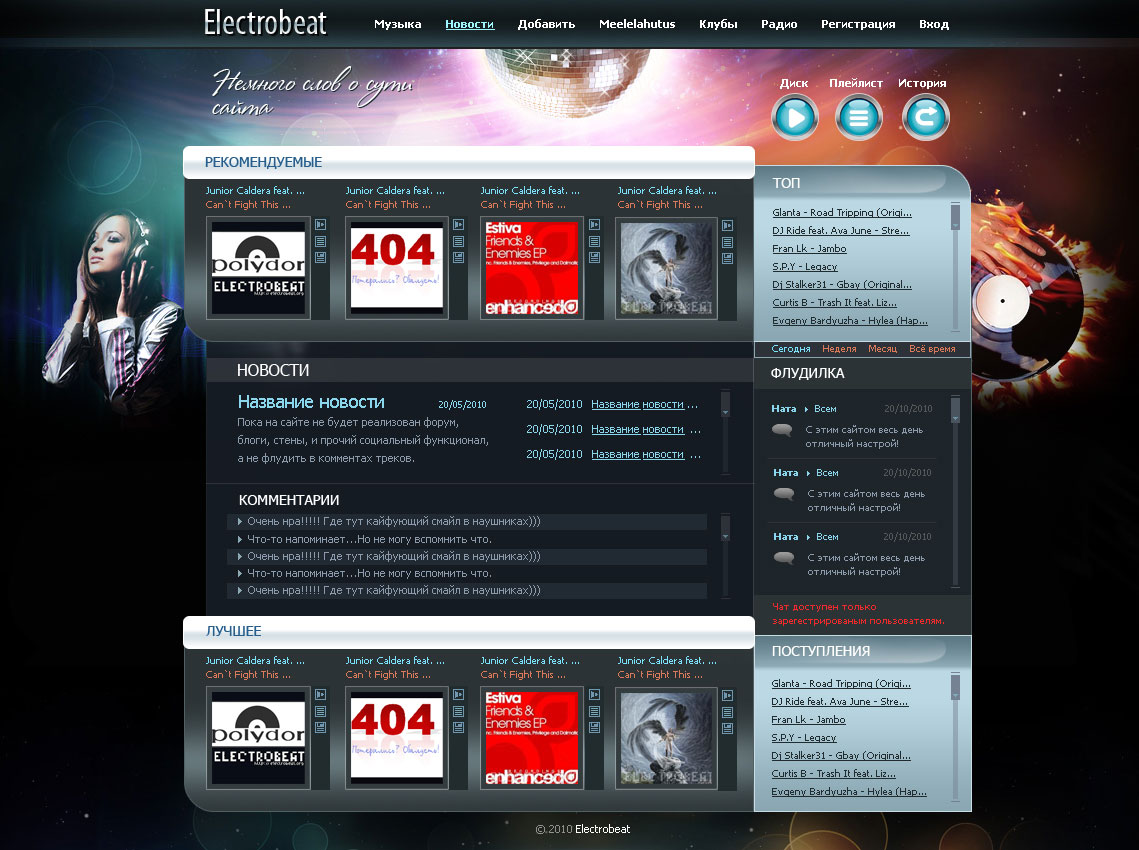Click playlist icon beside Estiva cover in Рекомендуемые

click(595, 241)
